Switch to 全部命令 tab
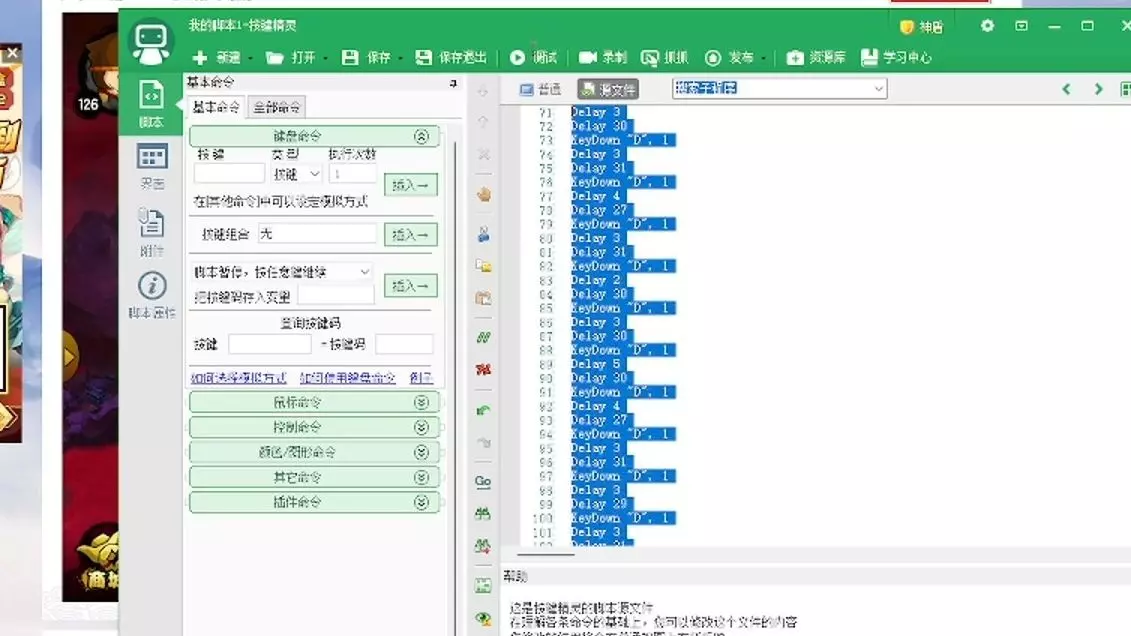This screenshot has height=636, width=1131. pos(276,107)
